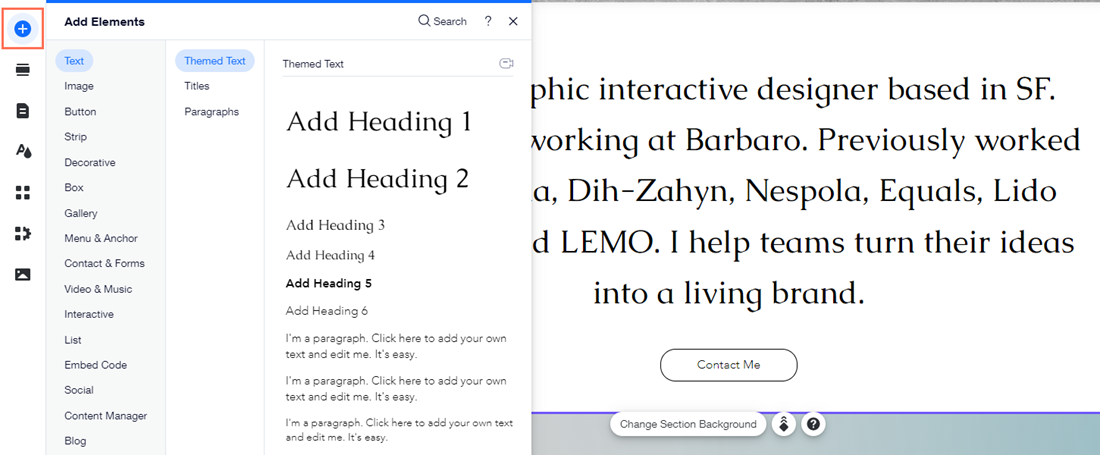Add Heading 4 text element

pos(330,256)
